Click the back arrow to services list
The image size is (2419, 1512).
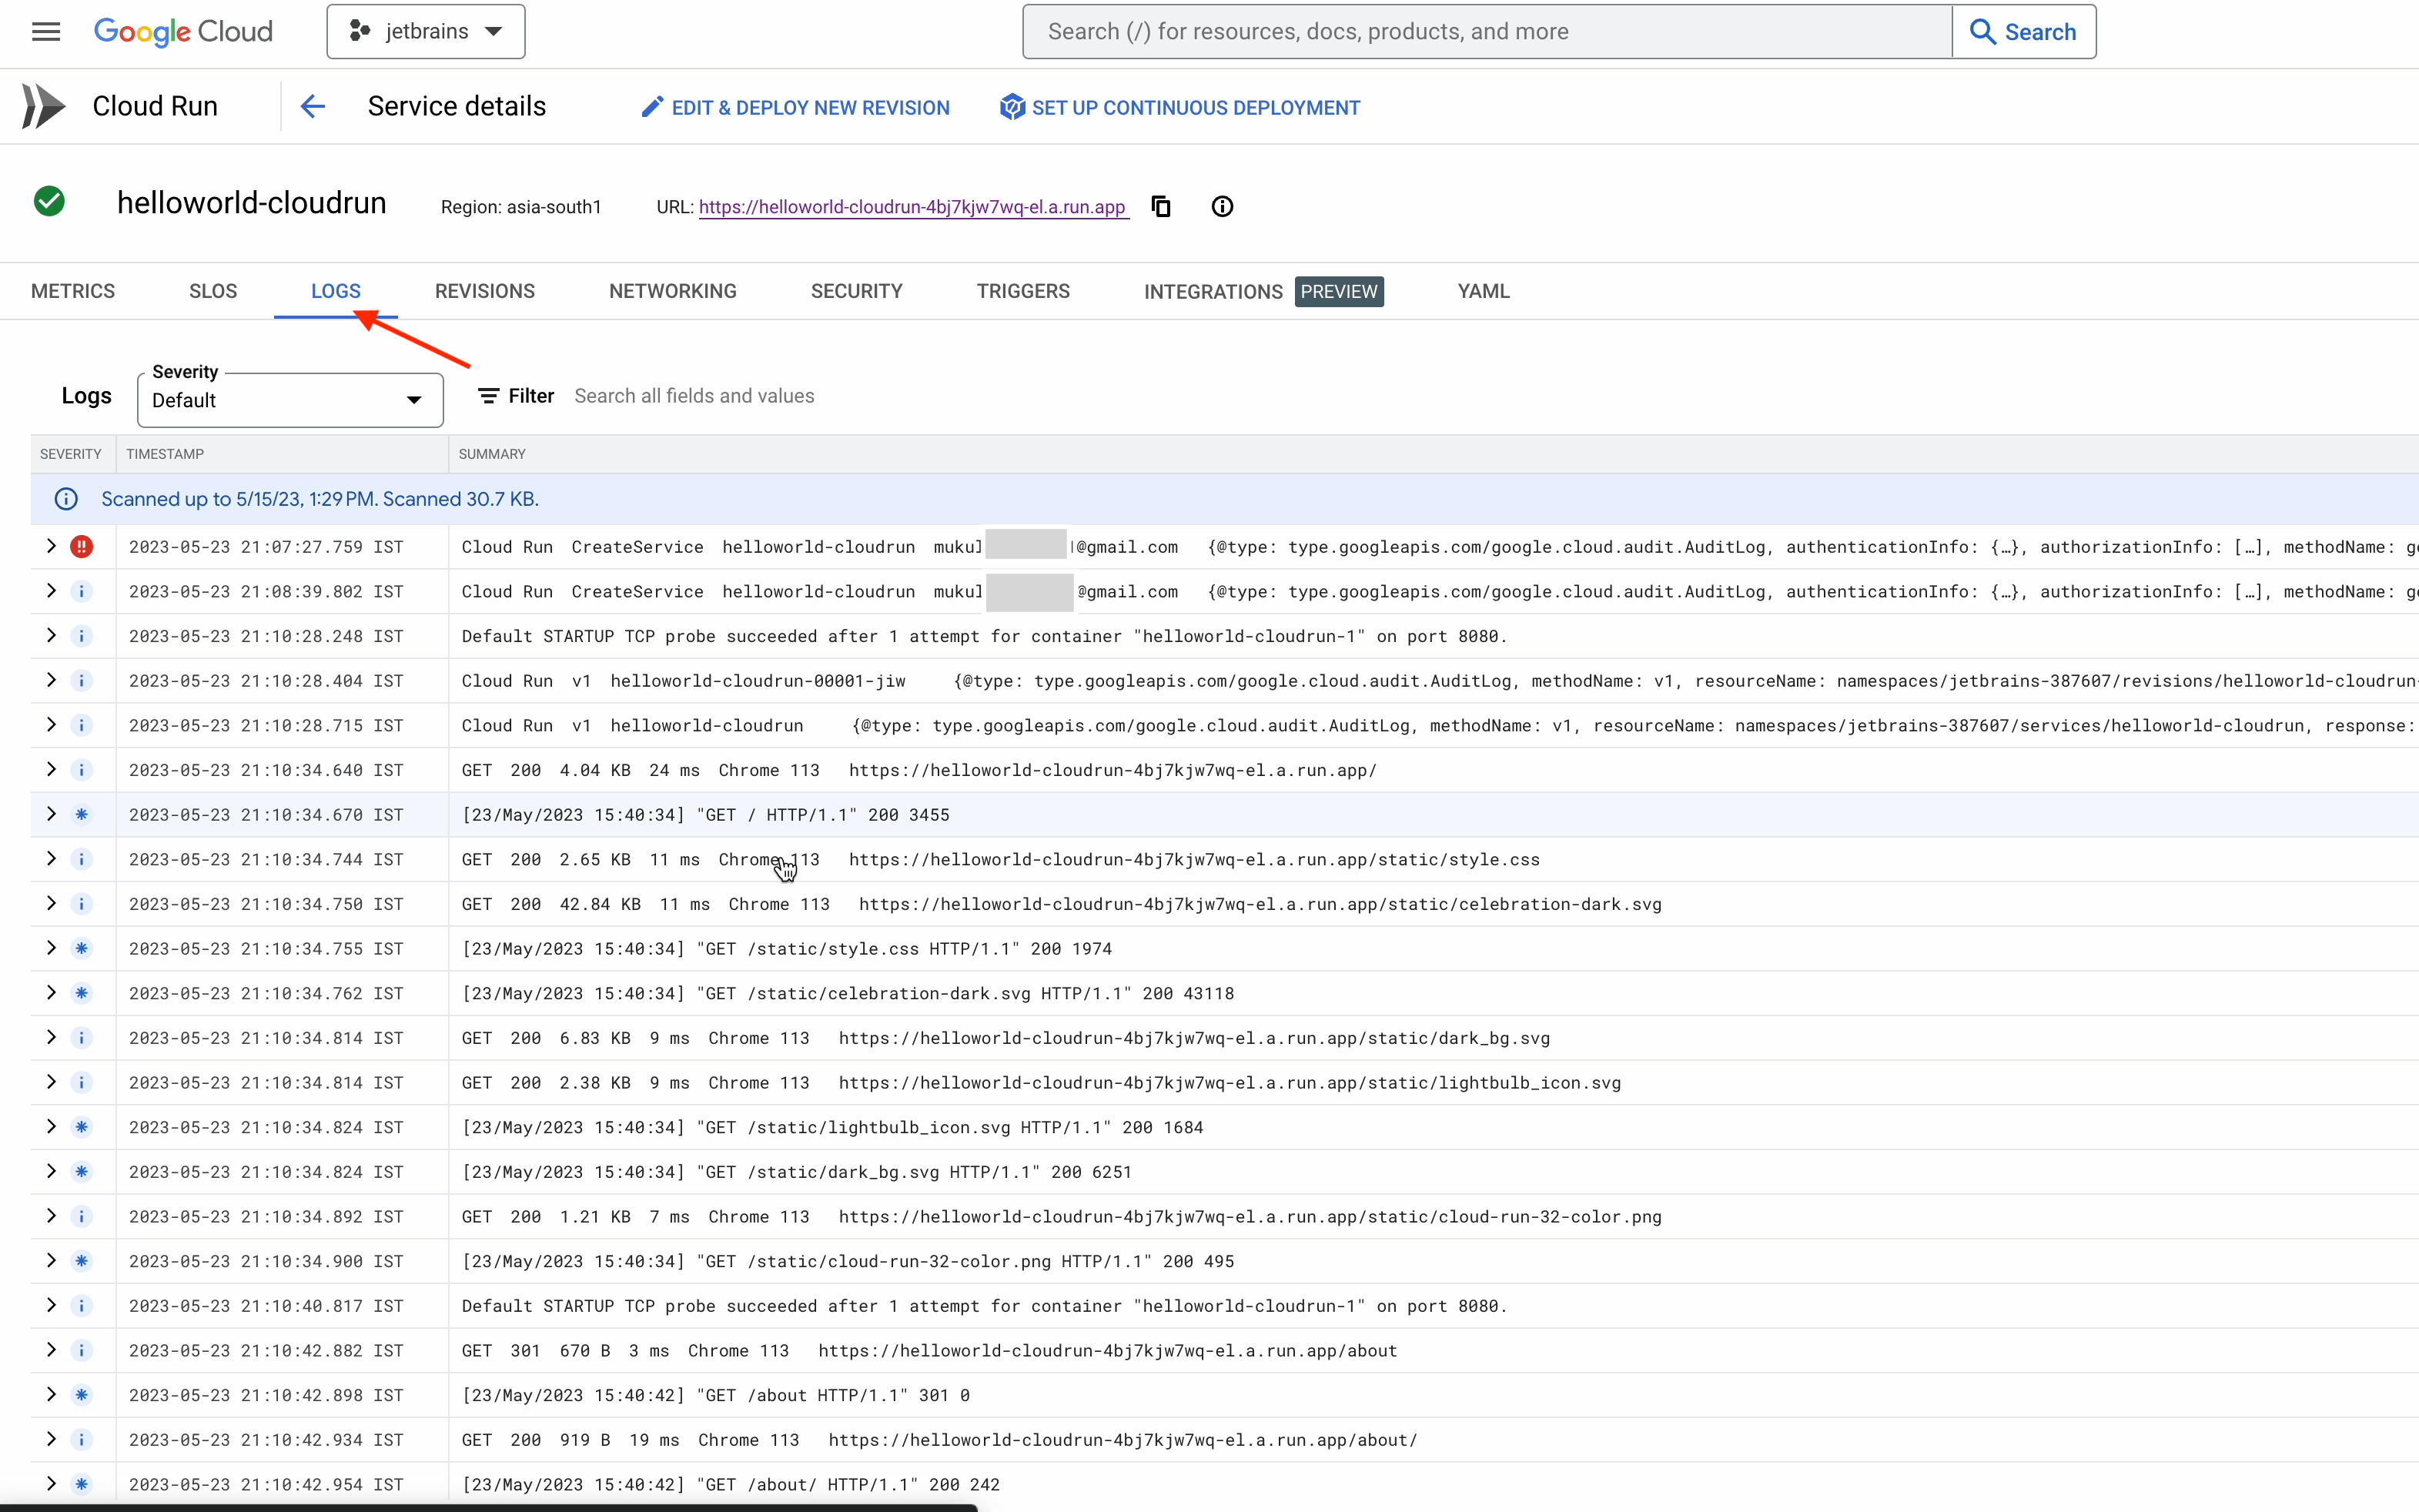point(313,107)
